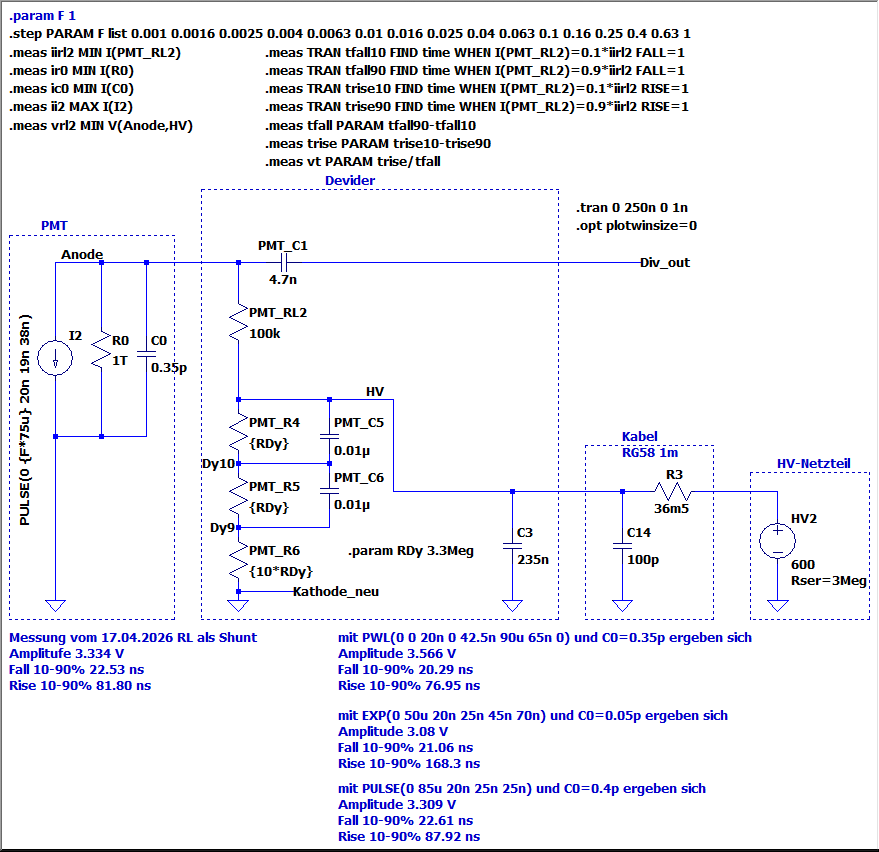Click the '.step PARAM F list' directive
The width and height of the screenshot is (879, 852).
point(350,34)
